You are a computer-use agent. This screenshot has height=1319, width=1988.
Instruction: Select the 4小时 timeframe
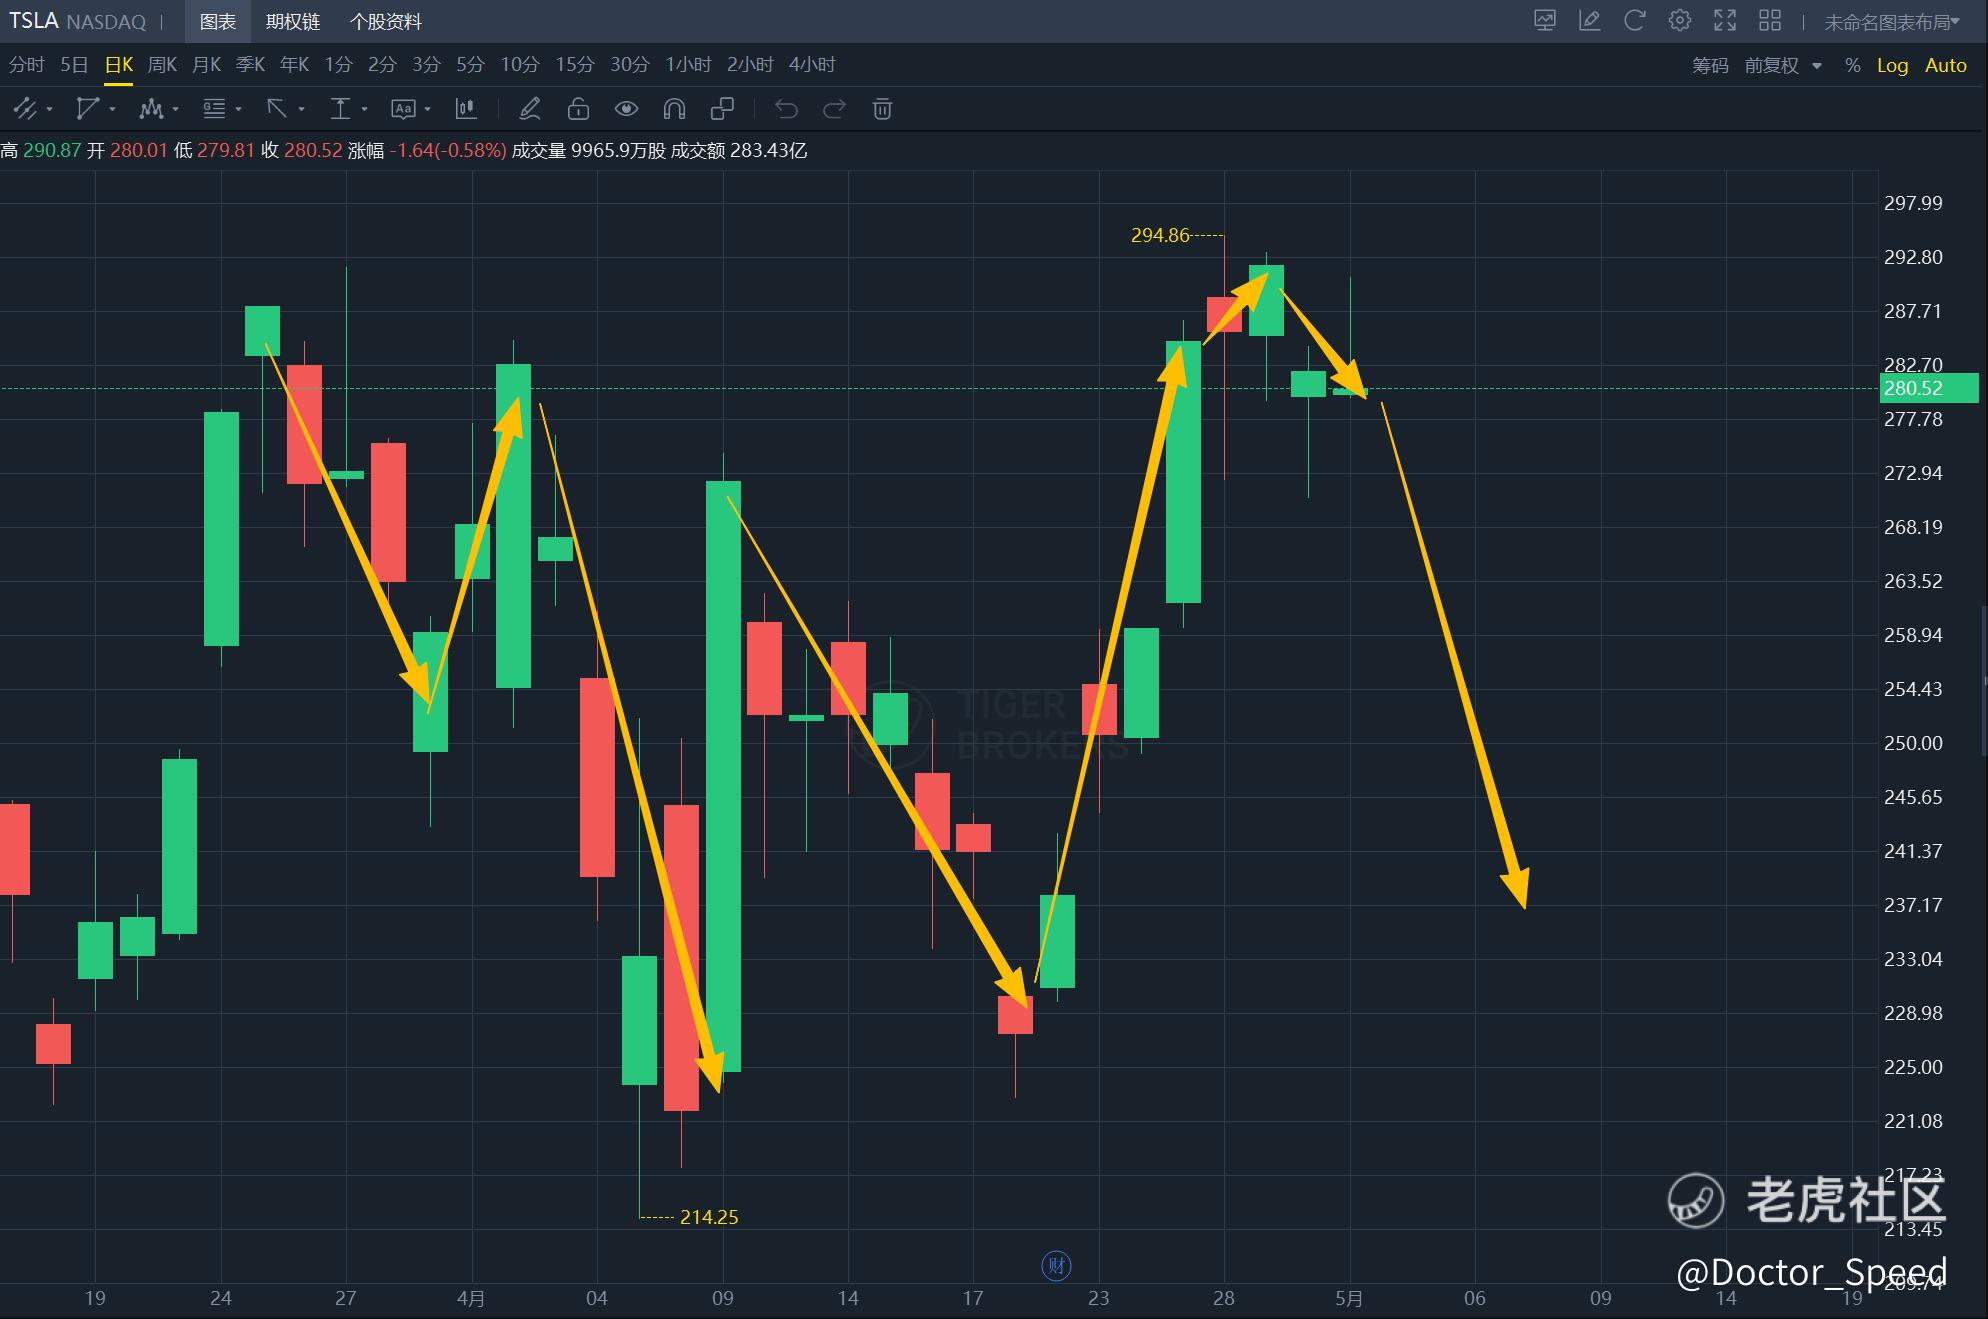tap(812, 65)
